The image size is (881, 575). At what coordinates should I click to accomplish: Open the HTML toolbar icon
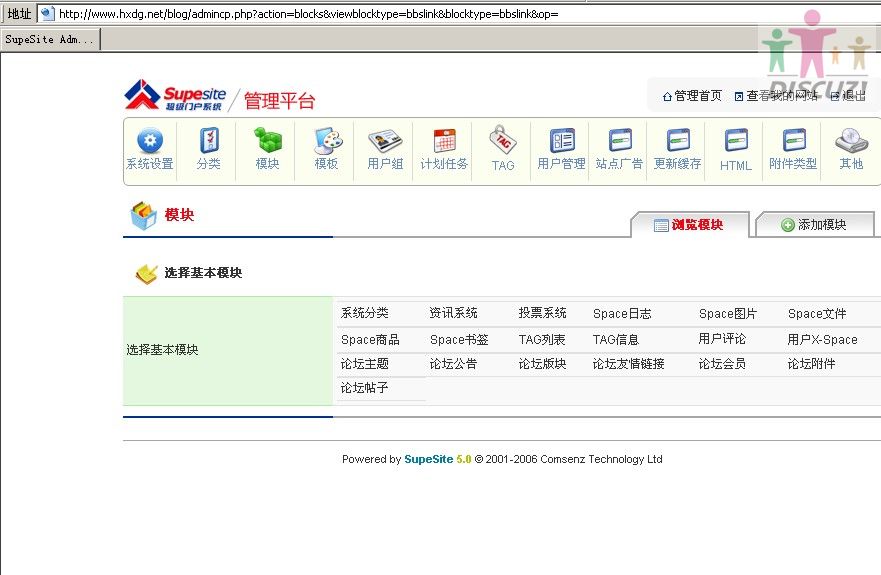736,141
